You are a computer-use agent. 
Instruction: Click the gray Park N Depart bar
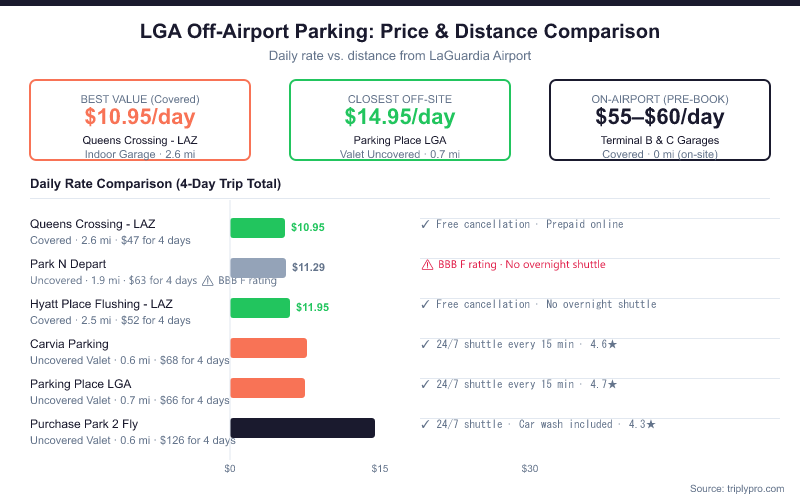[x=257, y=267]
